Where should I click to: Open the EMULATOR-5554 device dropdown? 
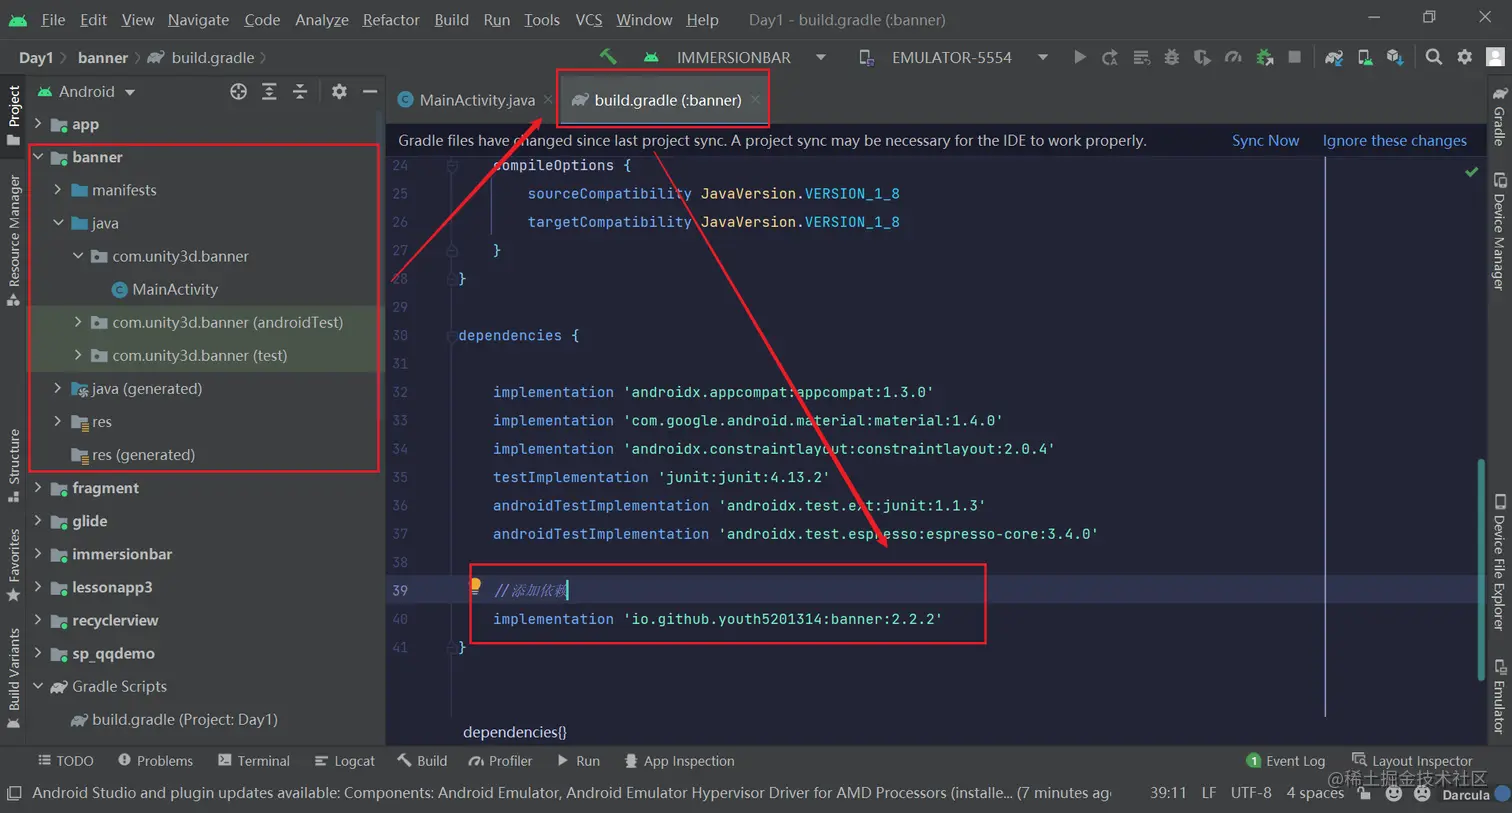pyautogui.click(x=952, y=57)
